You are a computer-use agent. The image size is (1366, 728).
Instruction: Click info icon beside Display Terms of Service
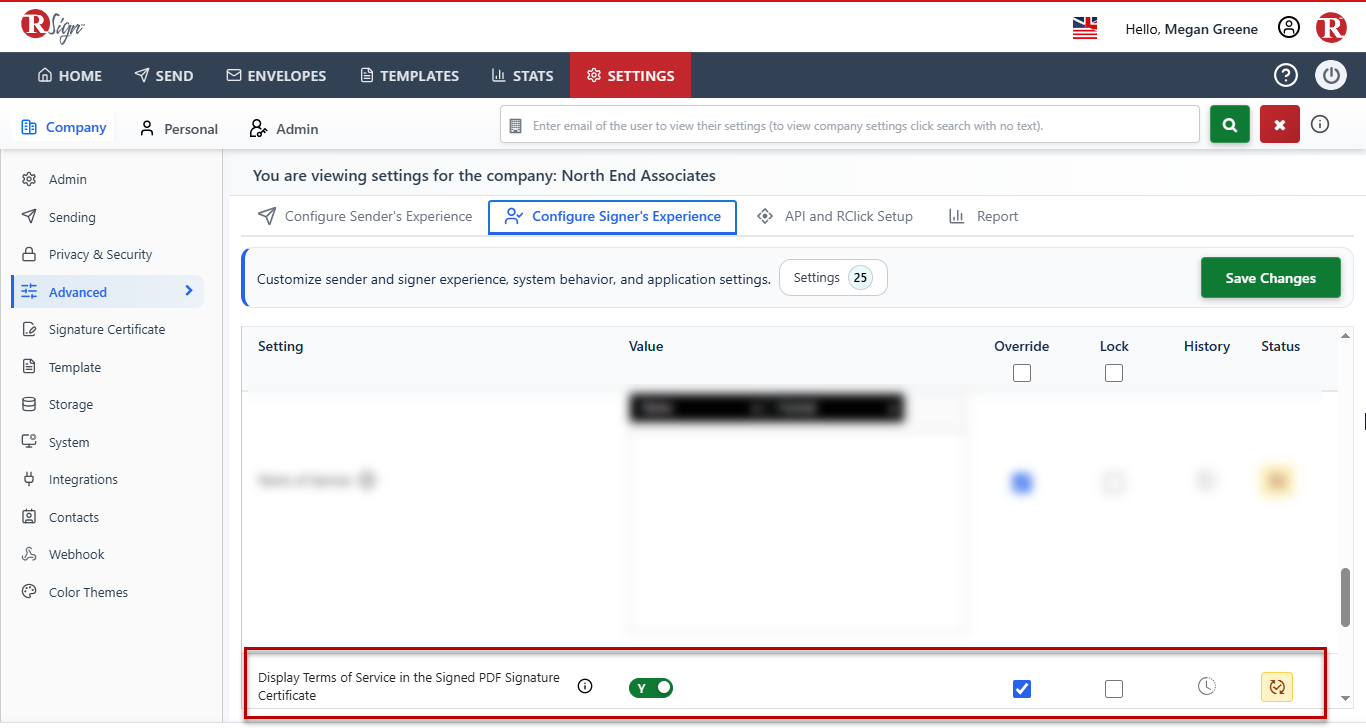(x=586, y=686)
